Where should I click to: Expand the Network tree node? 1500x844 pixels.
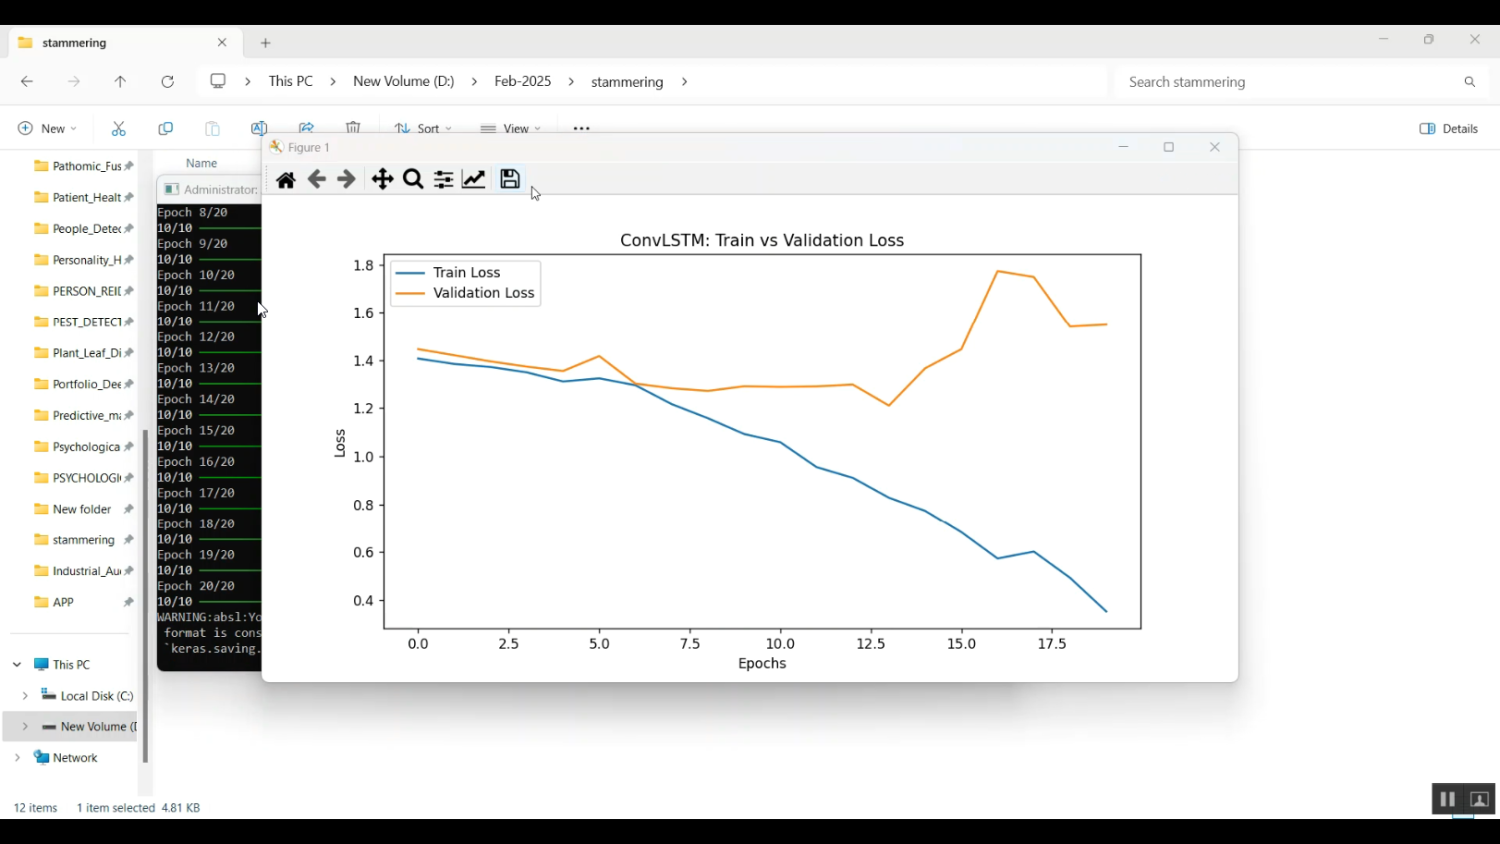(x=17, y=758)
